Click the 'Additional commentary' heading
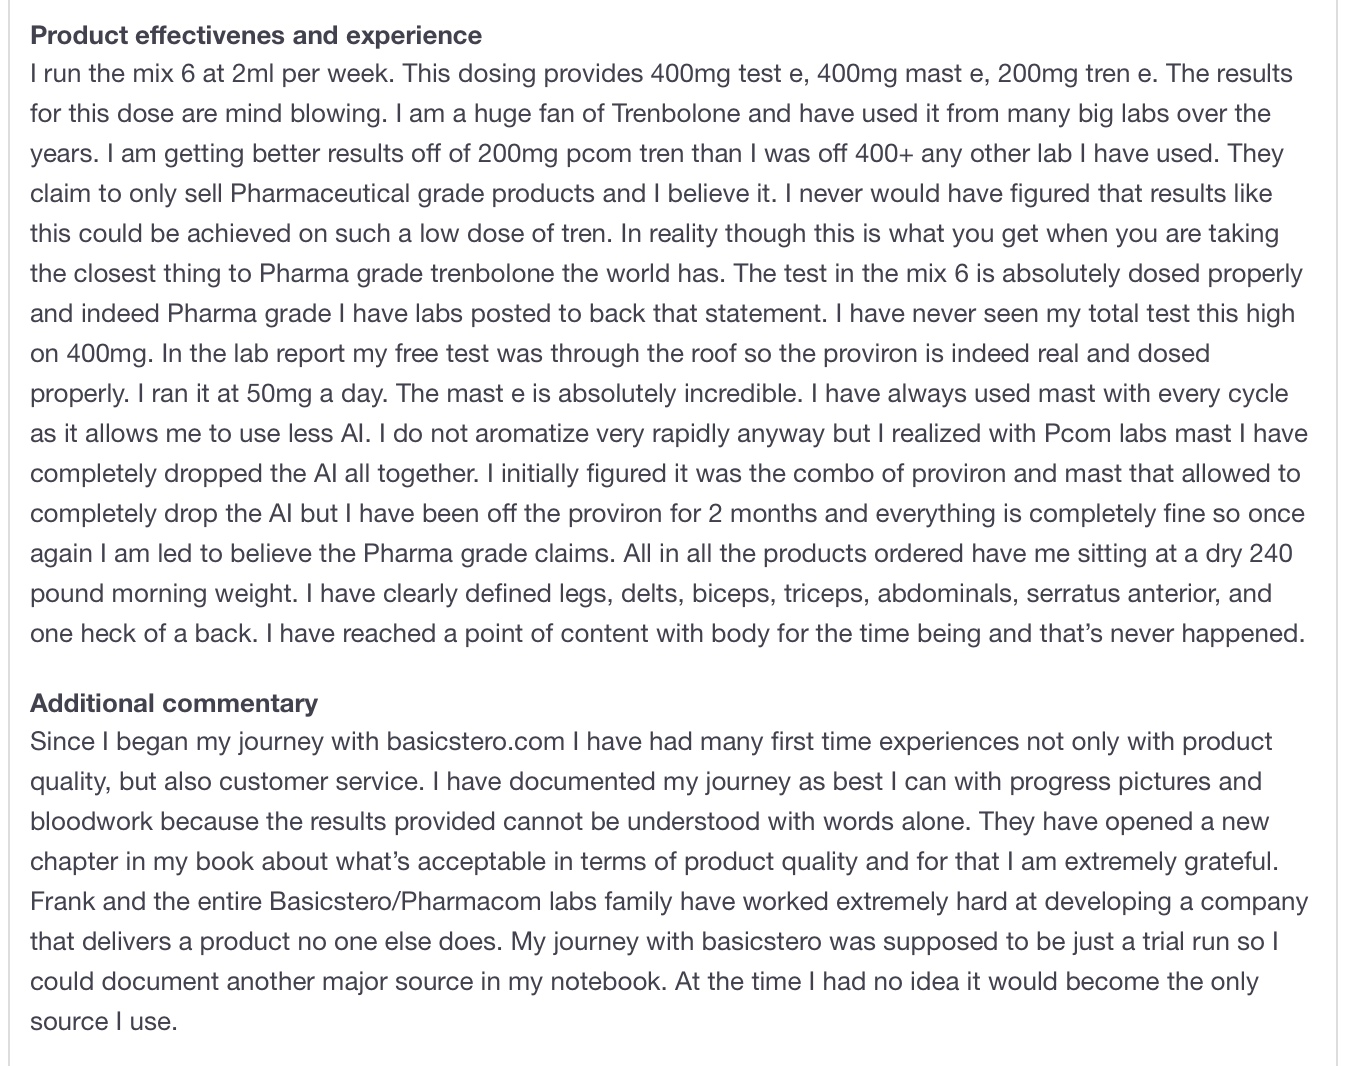The image size is (1370, 1066). 174,703
